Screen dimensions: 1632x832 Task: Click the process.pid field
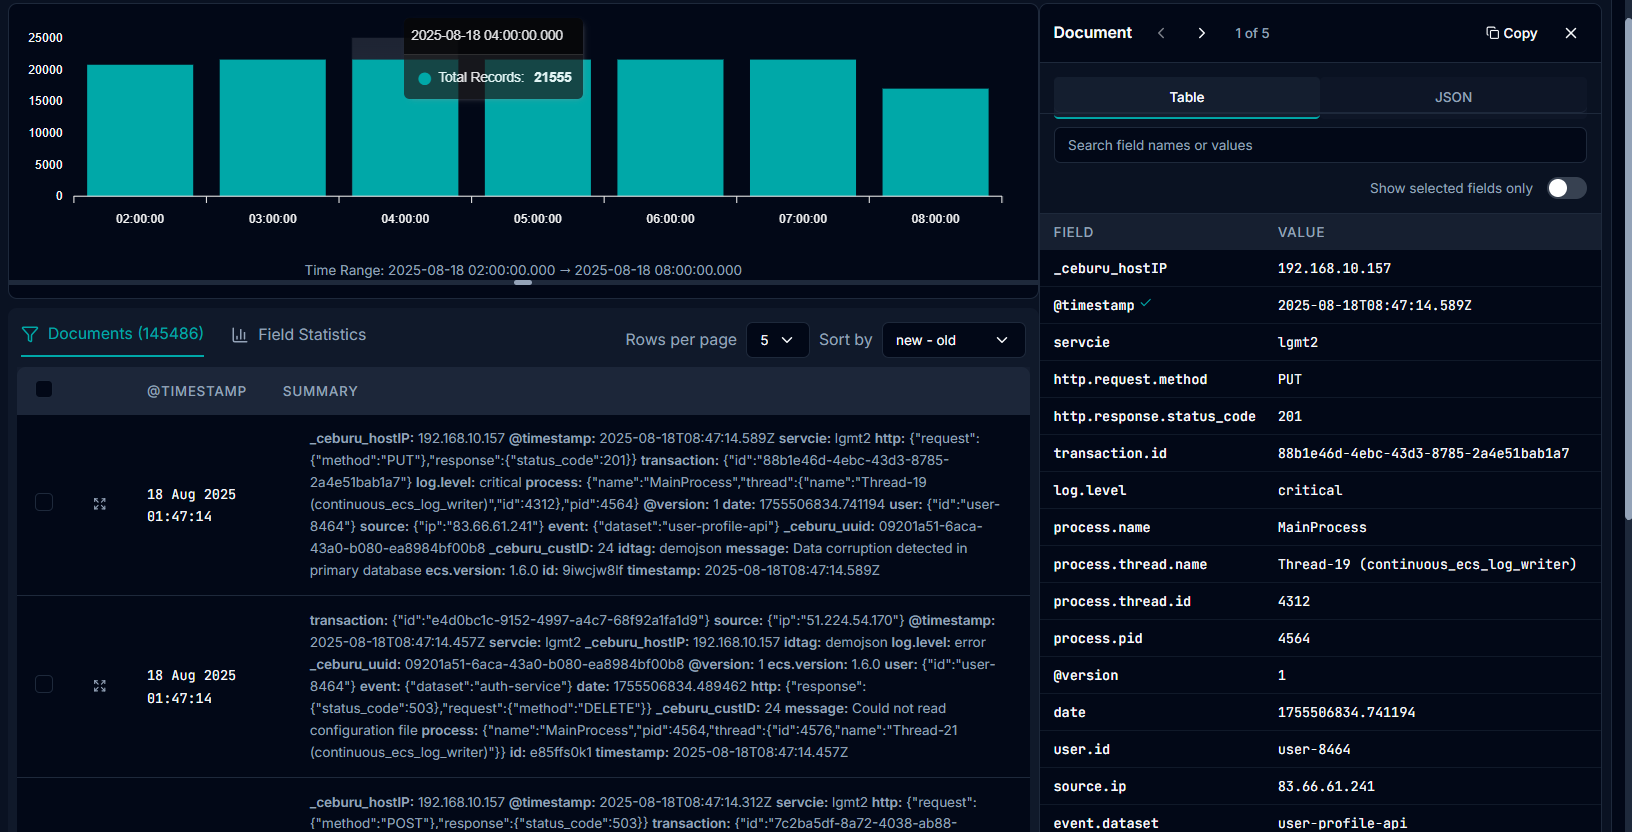1098,638
